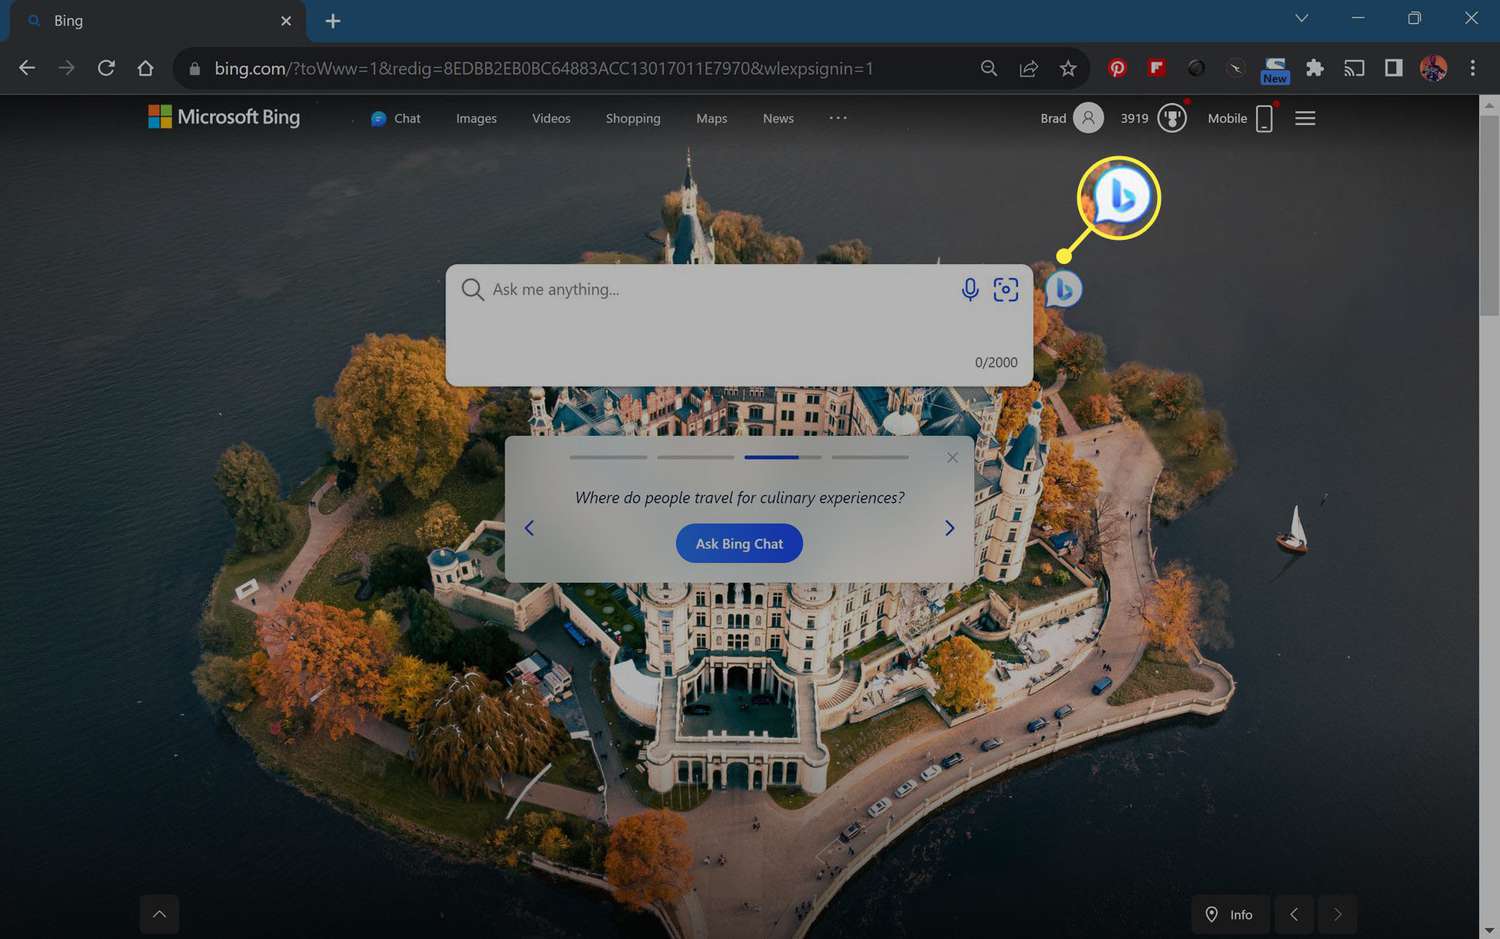Viewport: 1500px width, 939px height.
Task: Open Chrome extensions puzzle icon
Action: point(1314,68)
